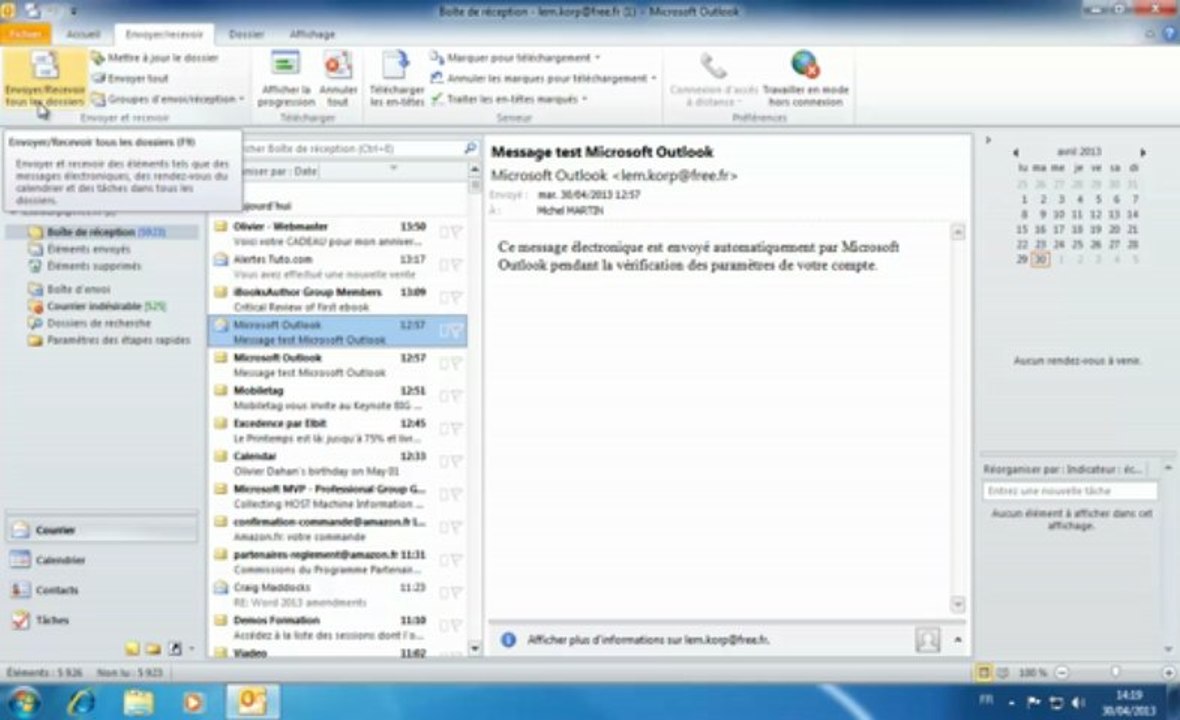The height and width of the screenshot is (720, 1180).
Task: Open Craig Maddocks email
Action: click(337, 594)
